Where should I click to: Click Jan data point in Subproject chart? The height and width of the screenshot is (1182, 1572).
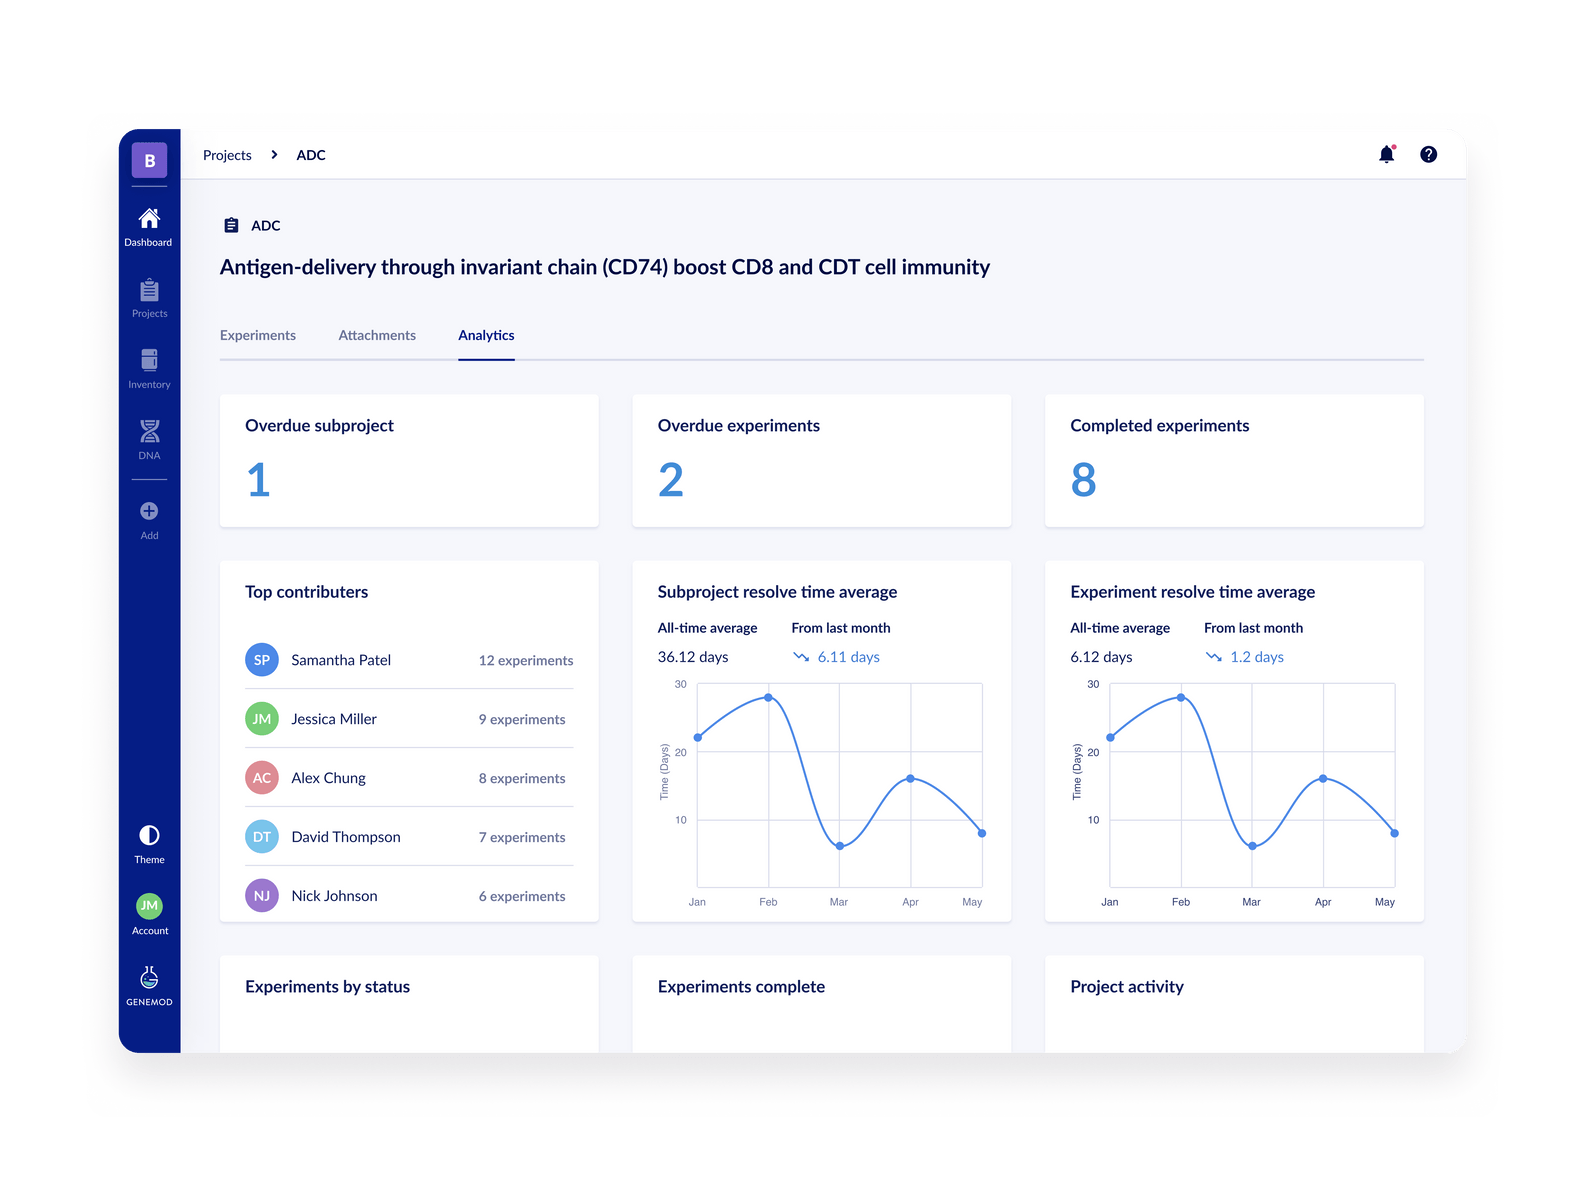pyautogui.click(x=697, y=738)
